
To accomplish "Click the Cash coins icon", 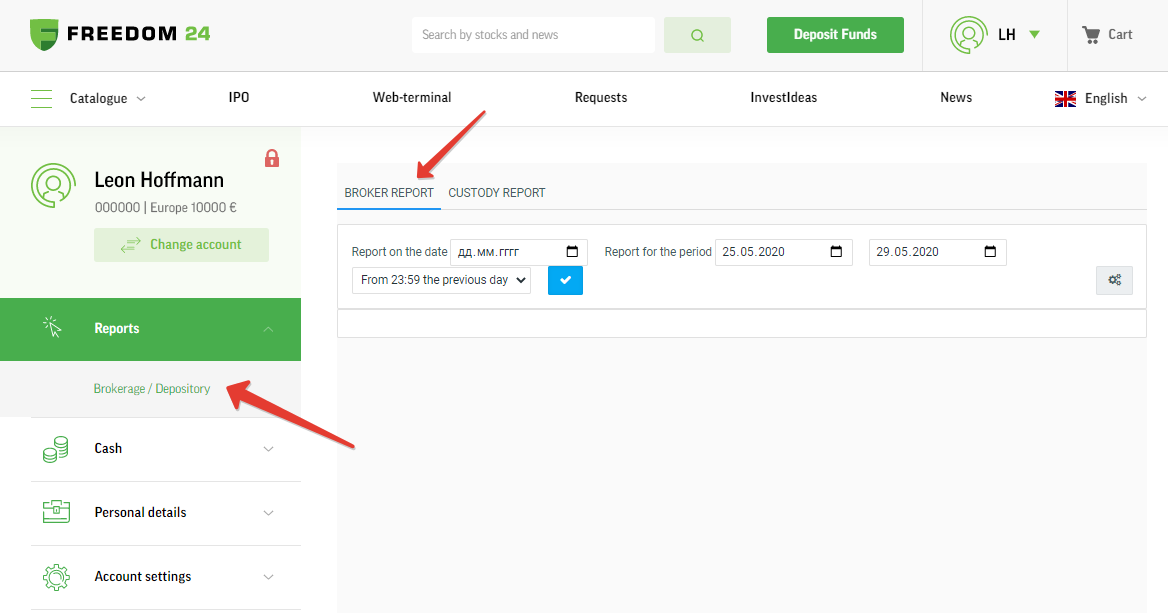I will click(56, 449).
